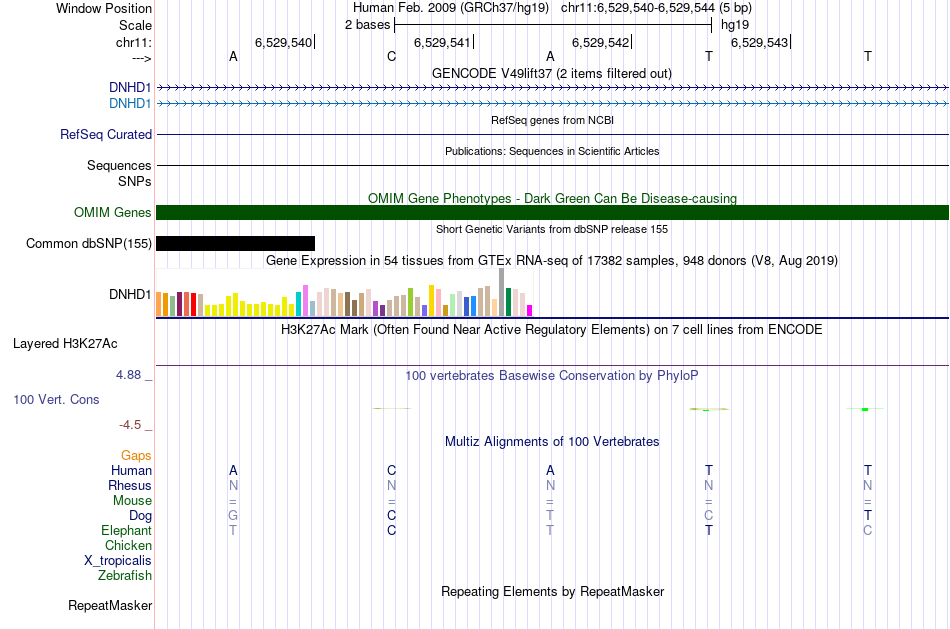
Task: Click the chr11: ruler label
Action: pos(134,42)
